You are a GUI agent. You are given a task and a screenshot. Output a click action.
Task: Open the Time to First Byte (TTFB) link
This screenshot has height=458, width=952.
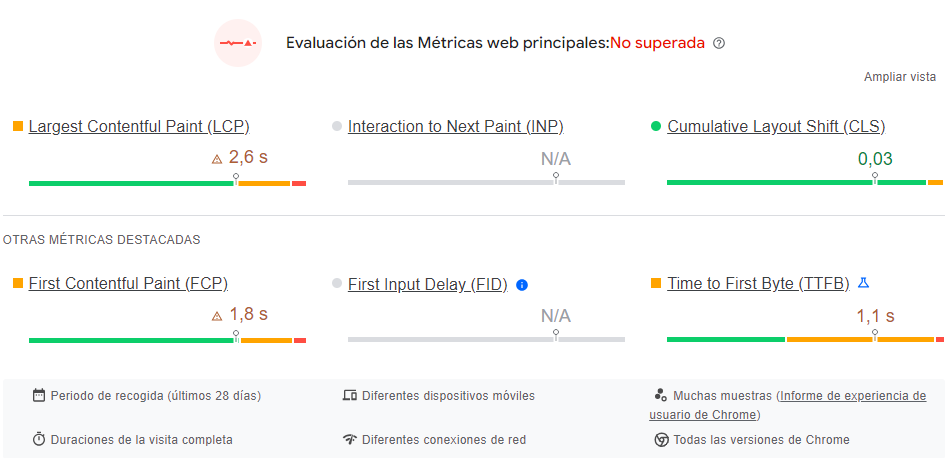tap(758, 284)
